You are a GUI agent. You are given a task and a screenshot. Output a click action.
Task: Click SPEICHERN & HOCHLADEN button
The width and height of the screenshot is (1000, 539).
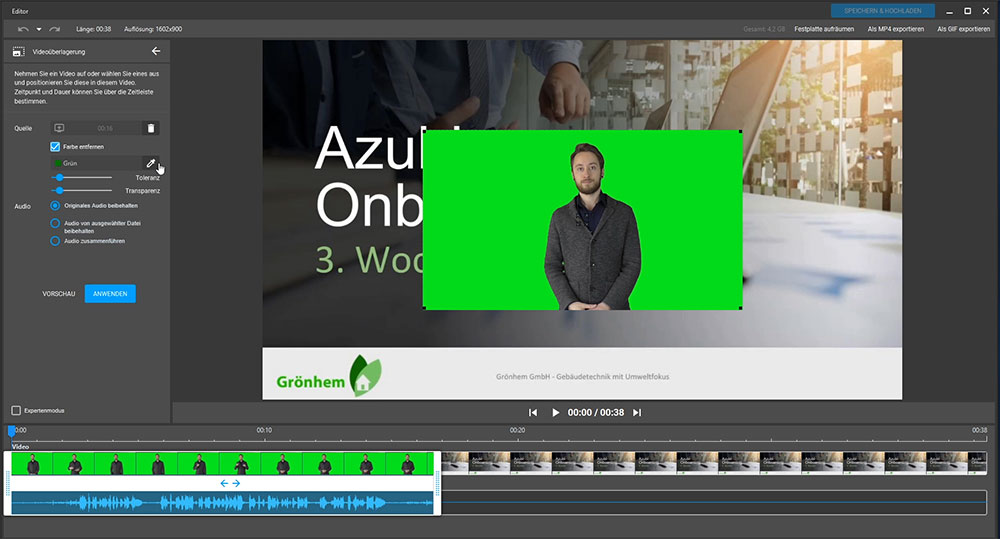(x=883, y=11)
